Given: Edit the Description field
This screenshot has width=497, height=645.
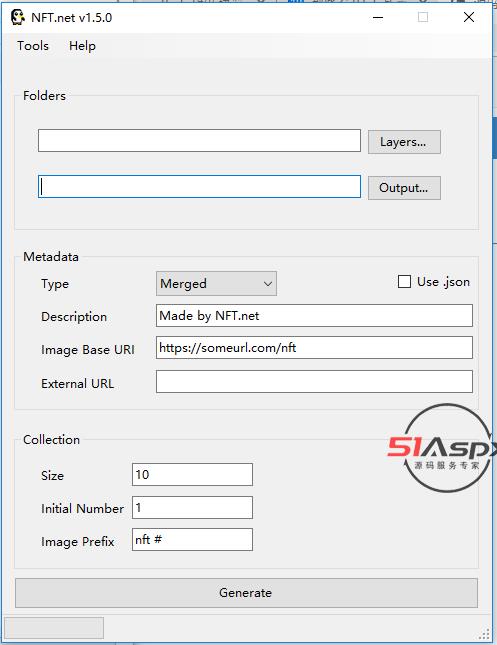Looking at the screenshot, I should coord(314,316).
